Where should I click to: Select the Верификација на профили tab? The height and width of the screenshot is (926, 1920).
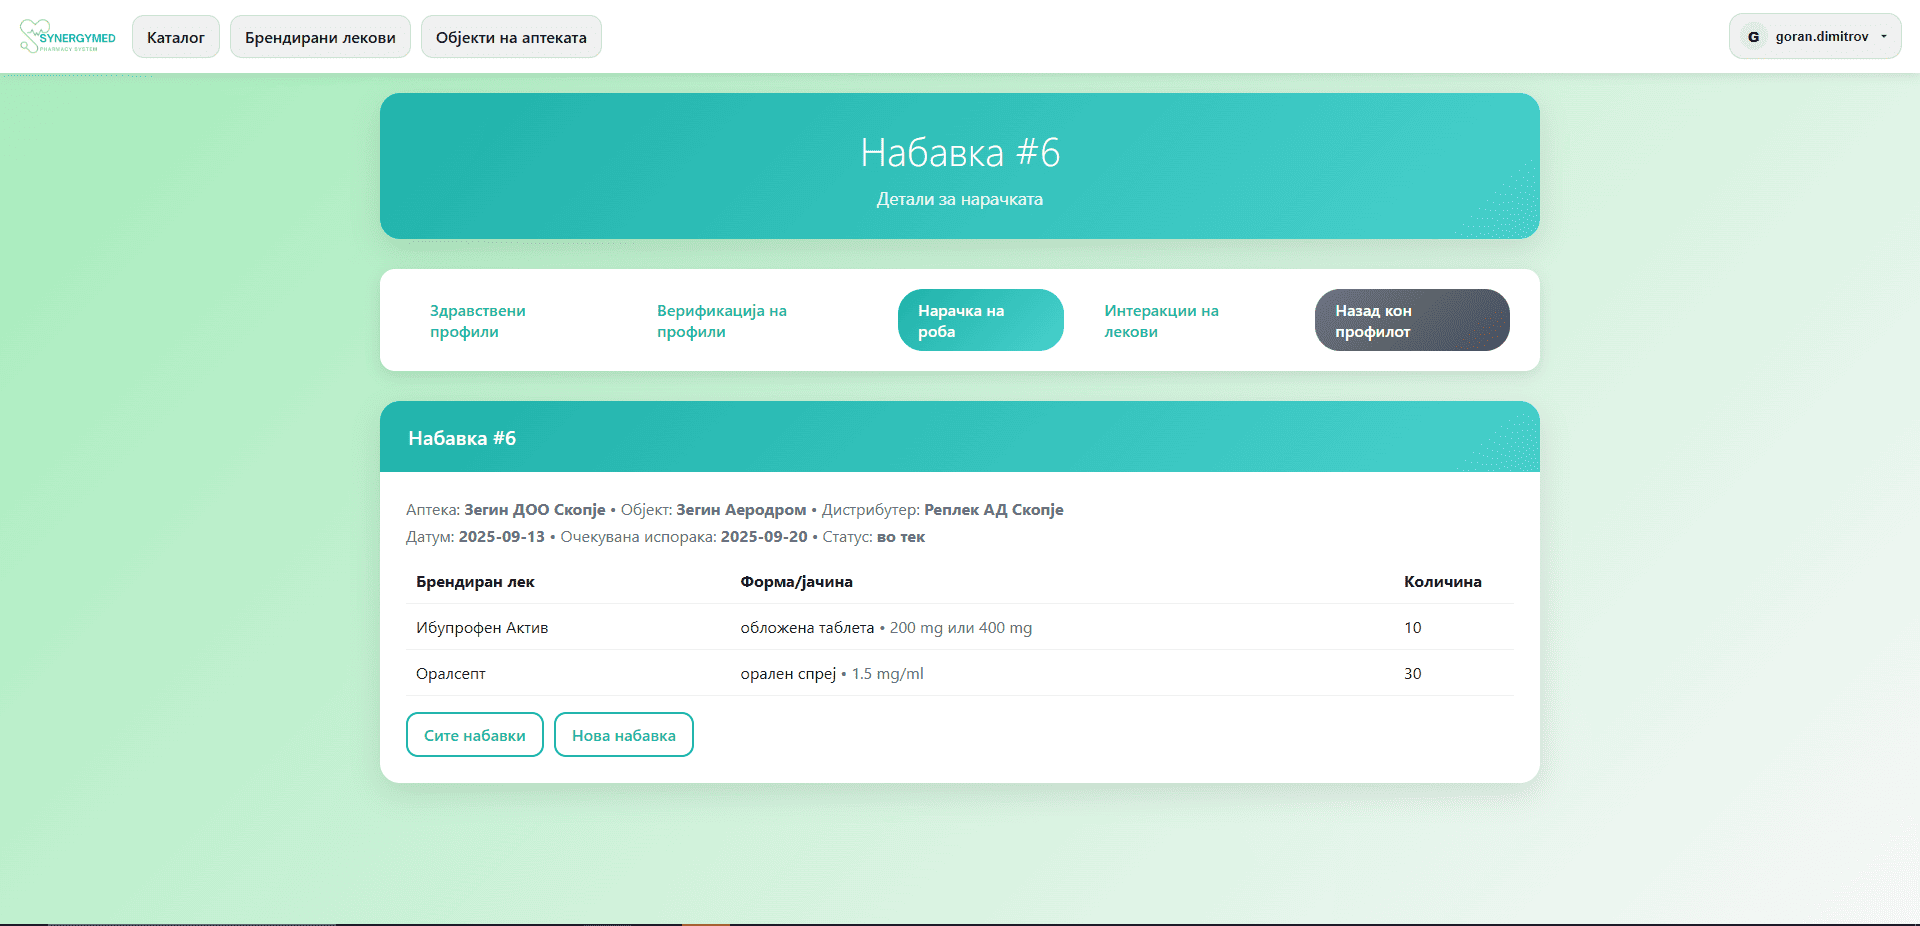click(x=721, y=321)
